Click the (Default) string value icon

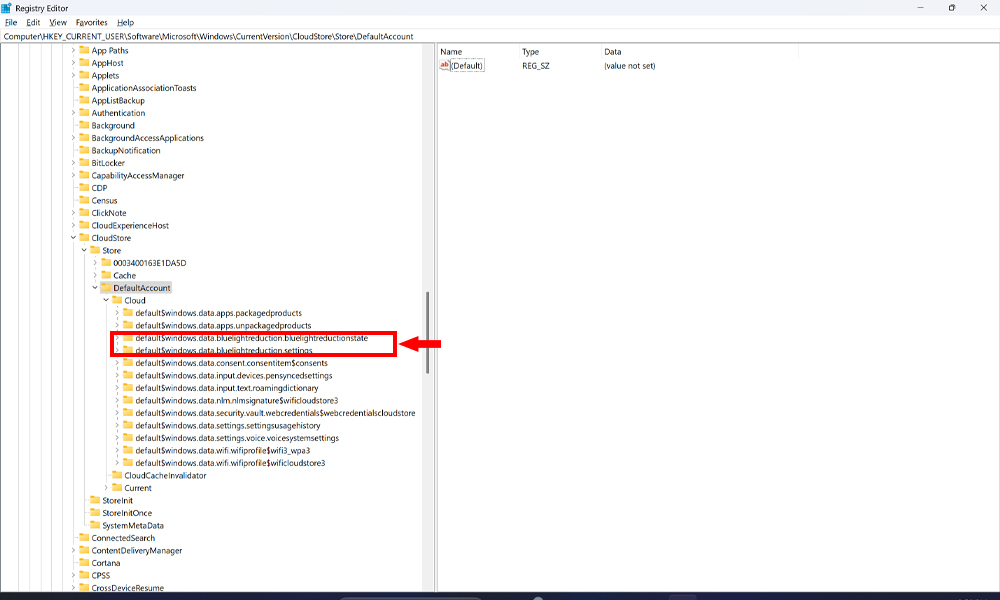point(445,66)
